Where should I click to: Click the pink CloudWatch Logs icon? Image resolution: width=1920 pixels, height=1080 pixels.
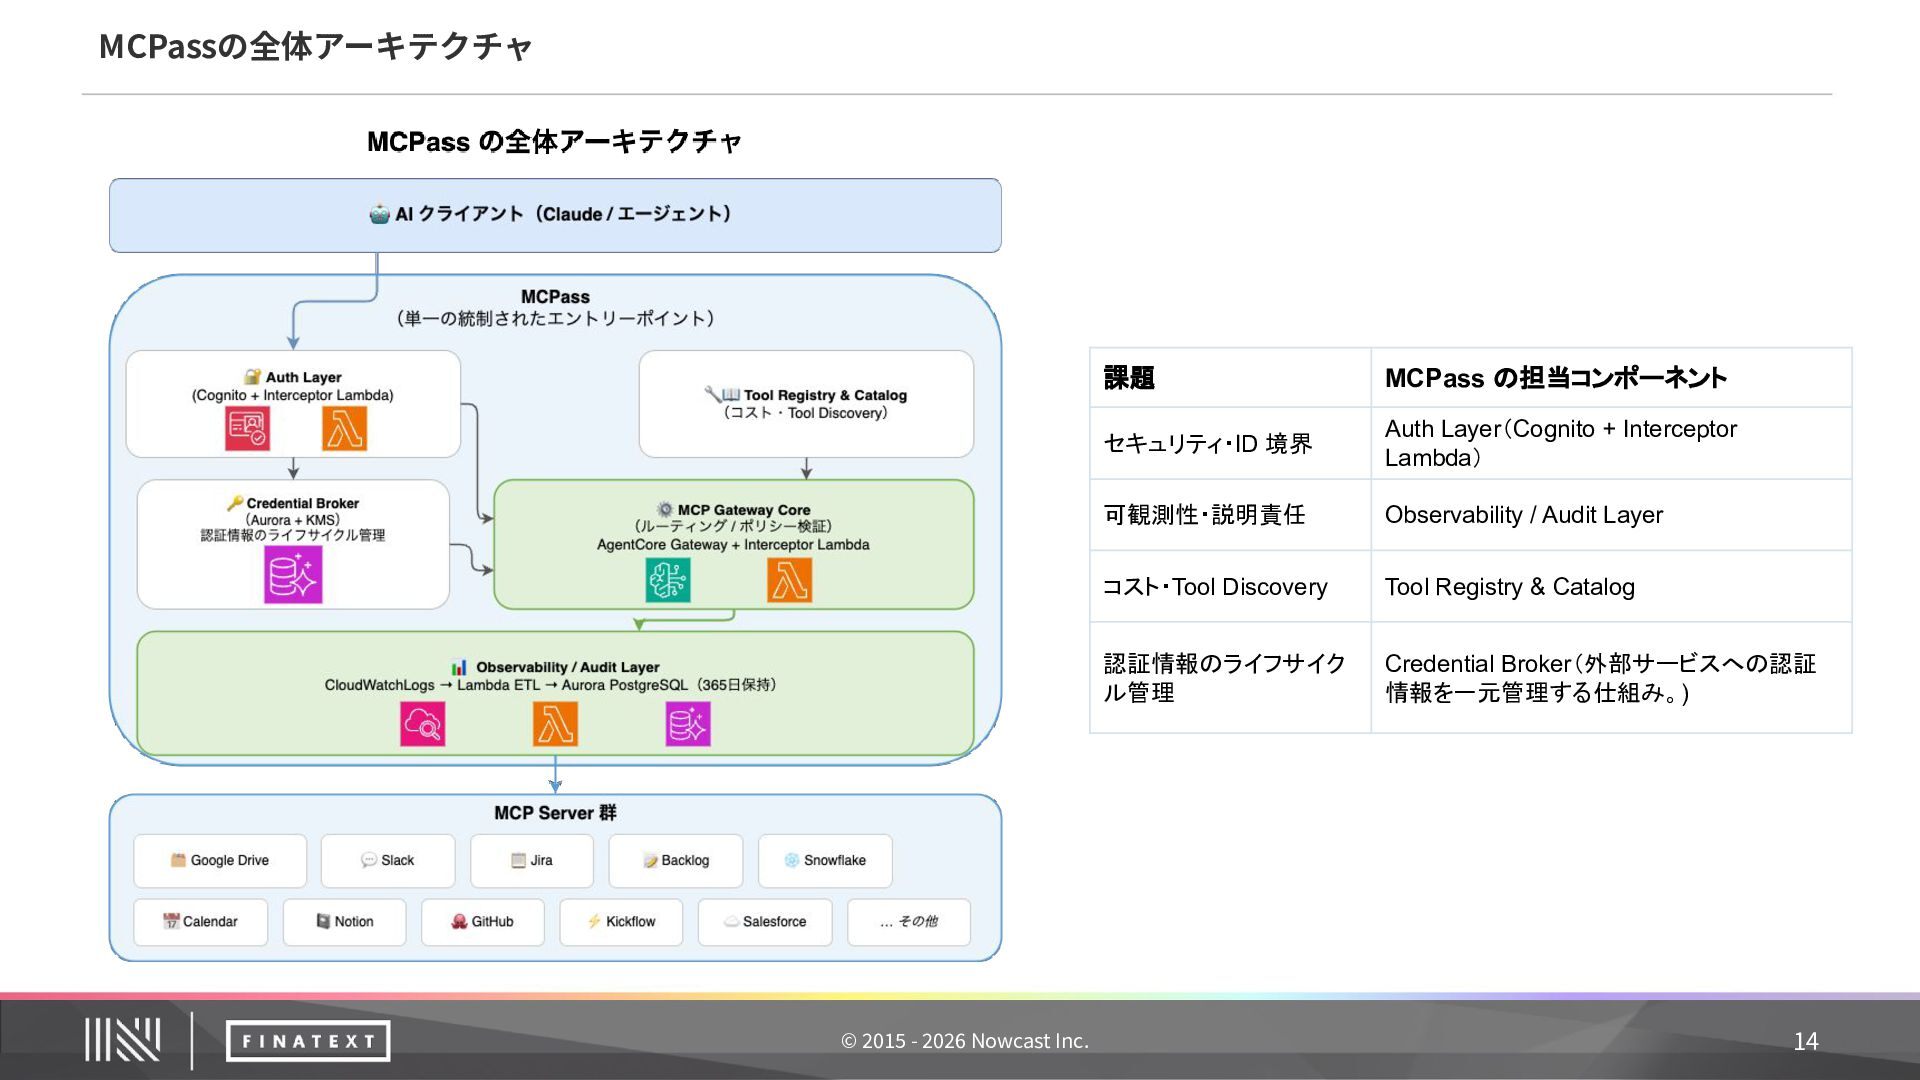coord(423,724)
